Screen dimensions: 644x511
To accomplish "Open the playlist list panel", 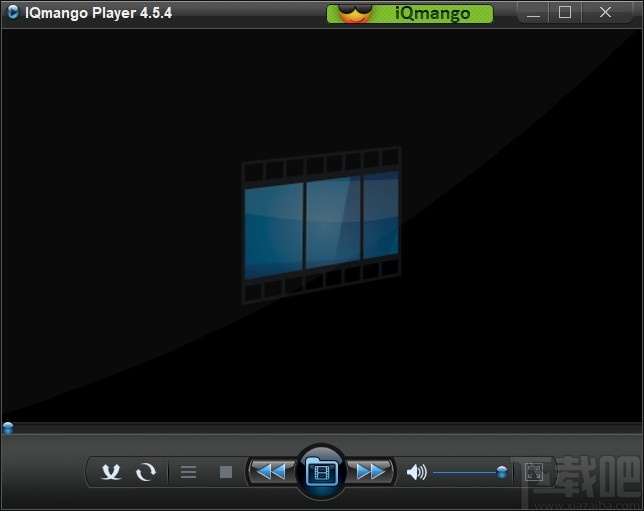I will tap(188, 472).
